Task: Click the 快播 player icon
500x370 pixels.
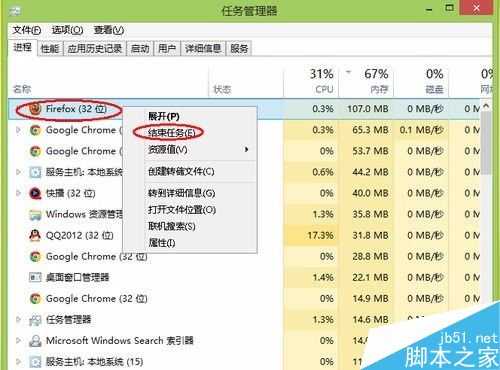Action: 35,193
